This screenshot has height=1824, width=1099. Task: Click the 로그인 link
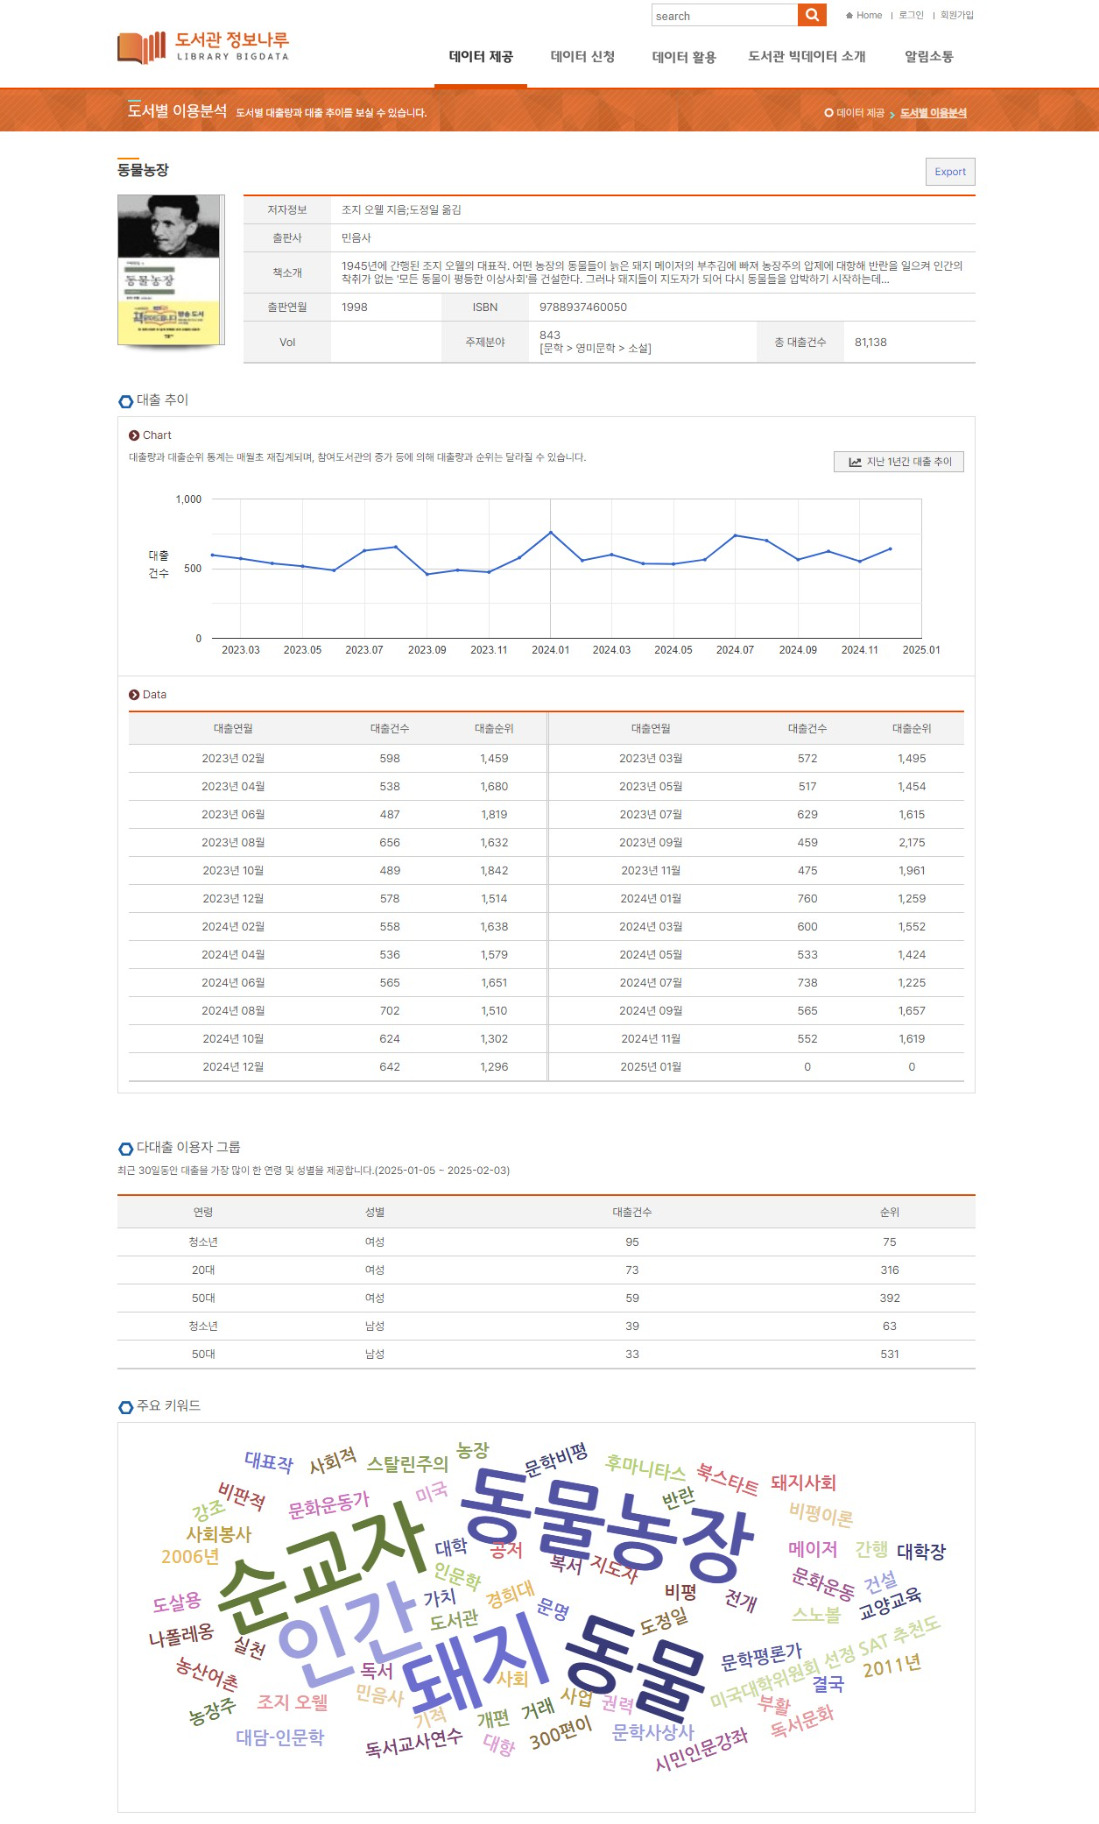click(x=911, y=15)
